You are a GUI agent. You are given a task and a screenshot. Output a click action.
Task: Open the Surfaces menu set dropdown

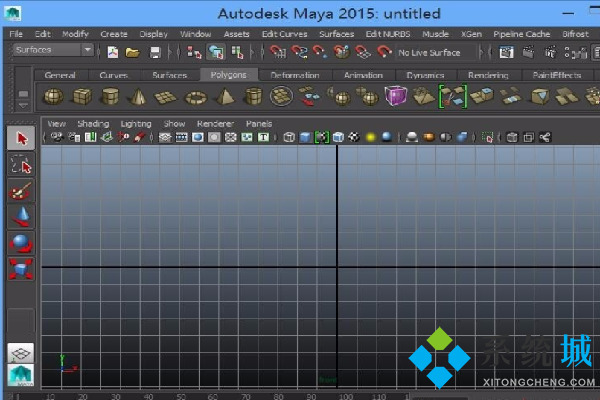click(53, 50)
